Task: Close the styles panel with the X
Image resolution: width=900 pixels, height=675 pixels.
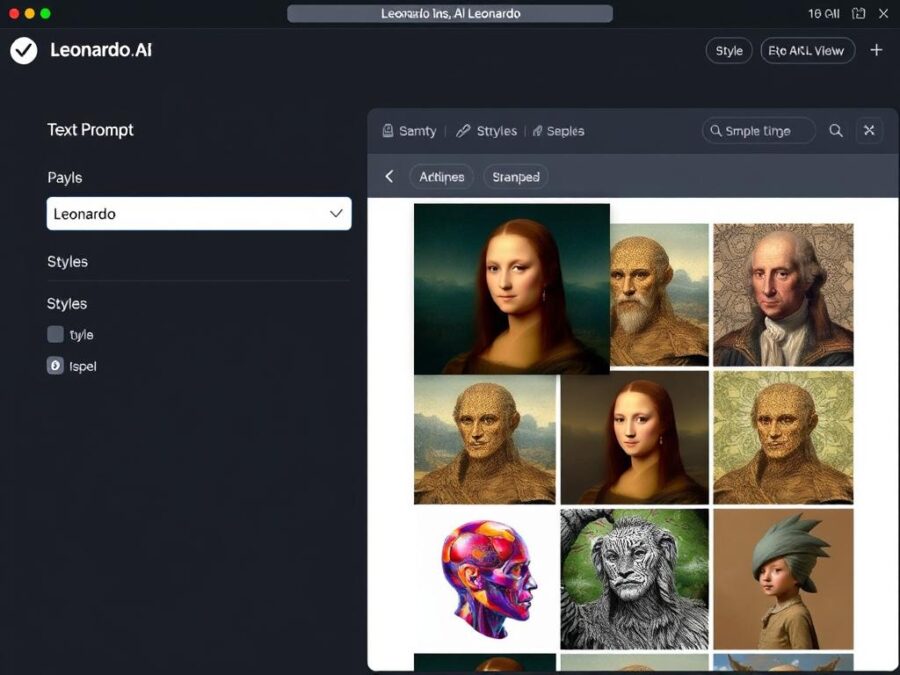Action: [869, 130]
